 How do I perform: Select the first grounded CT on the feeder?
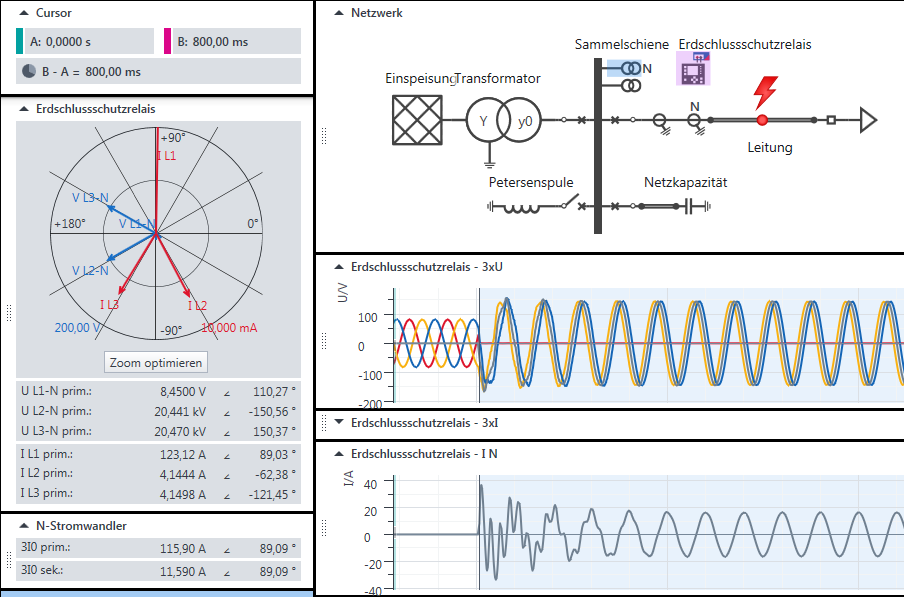tap(661, 122)
